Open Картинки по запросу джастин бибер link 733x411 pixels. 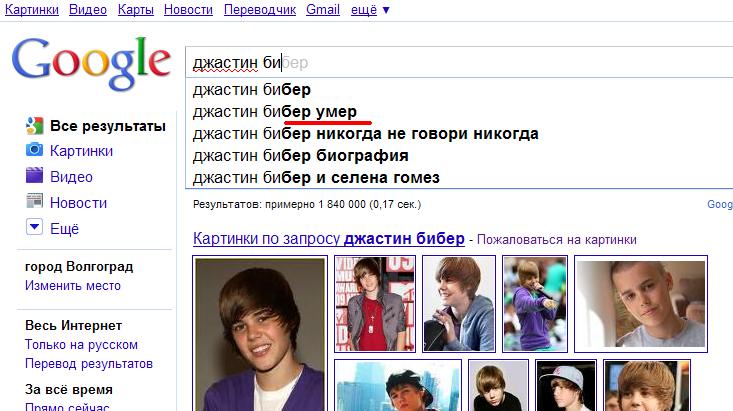point(329,238)
